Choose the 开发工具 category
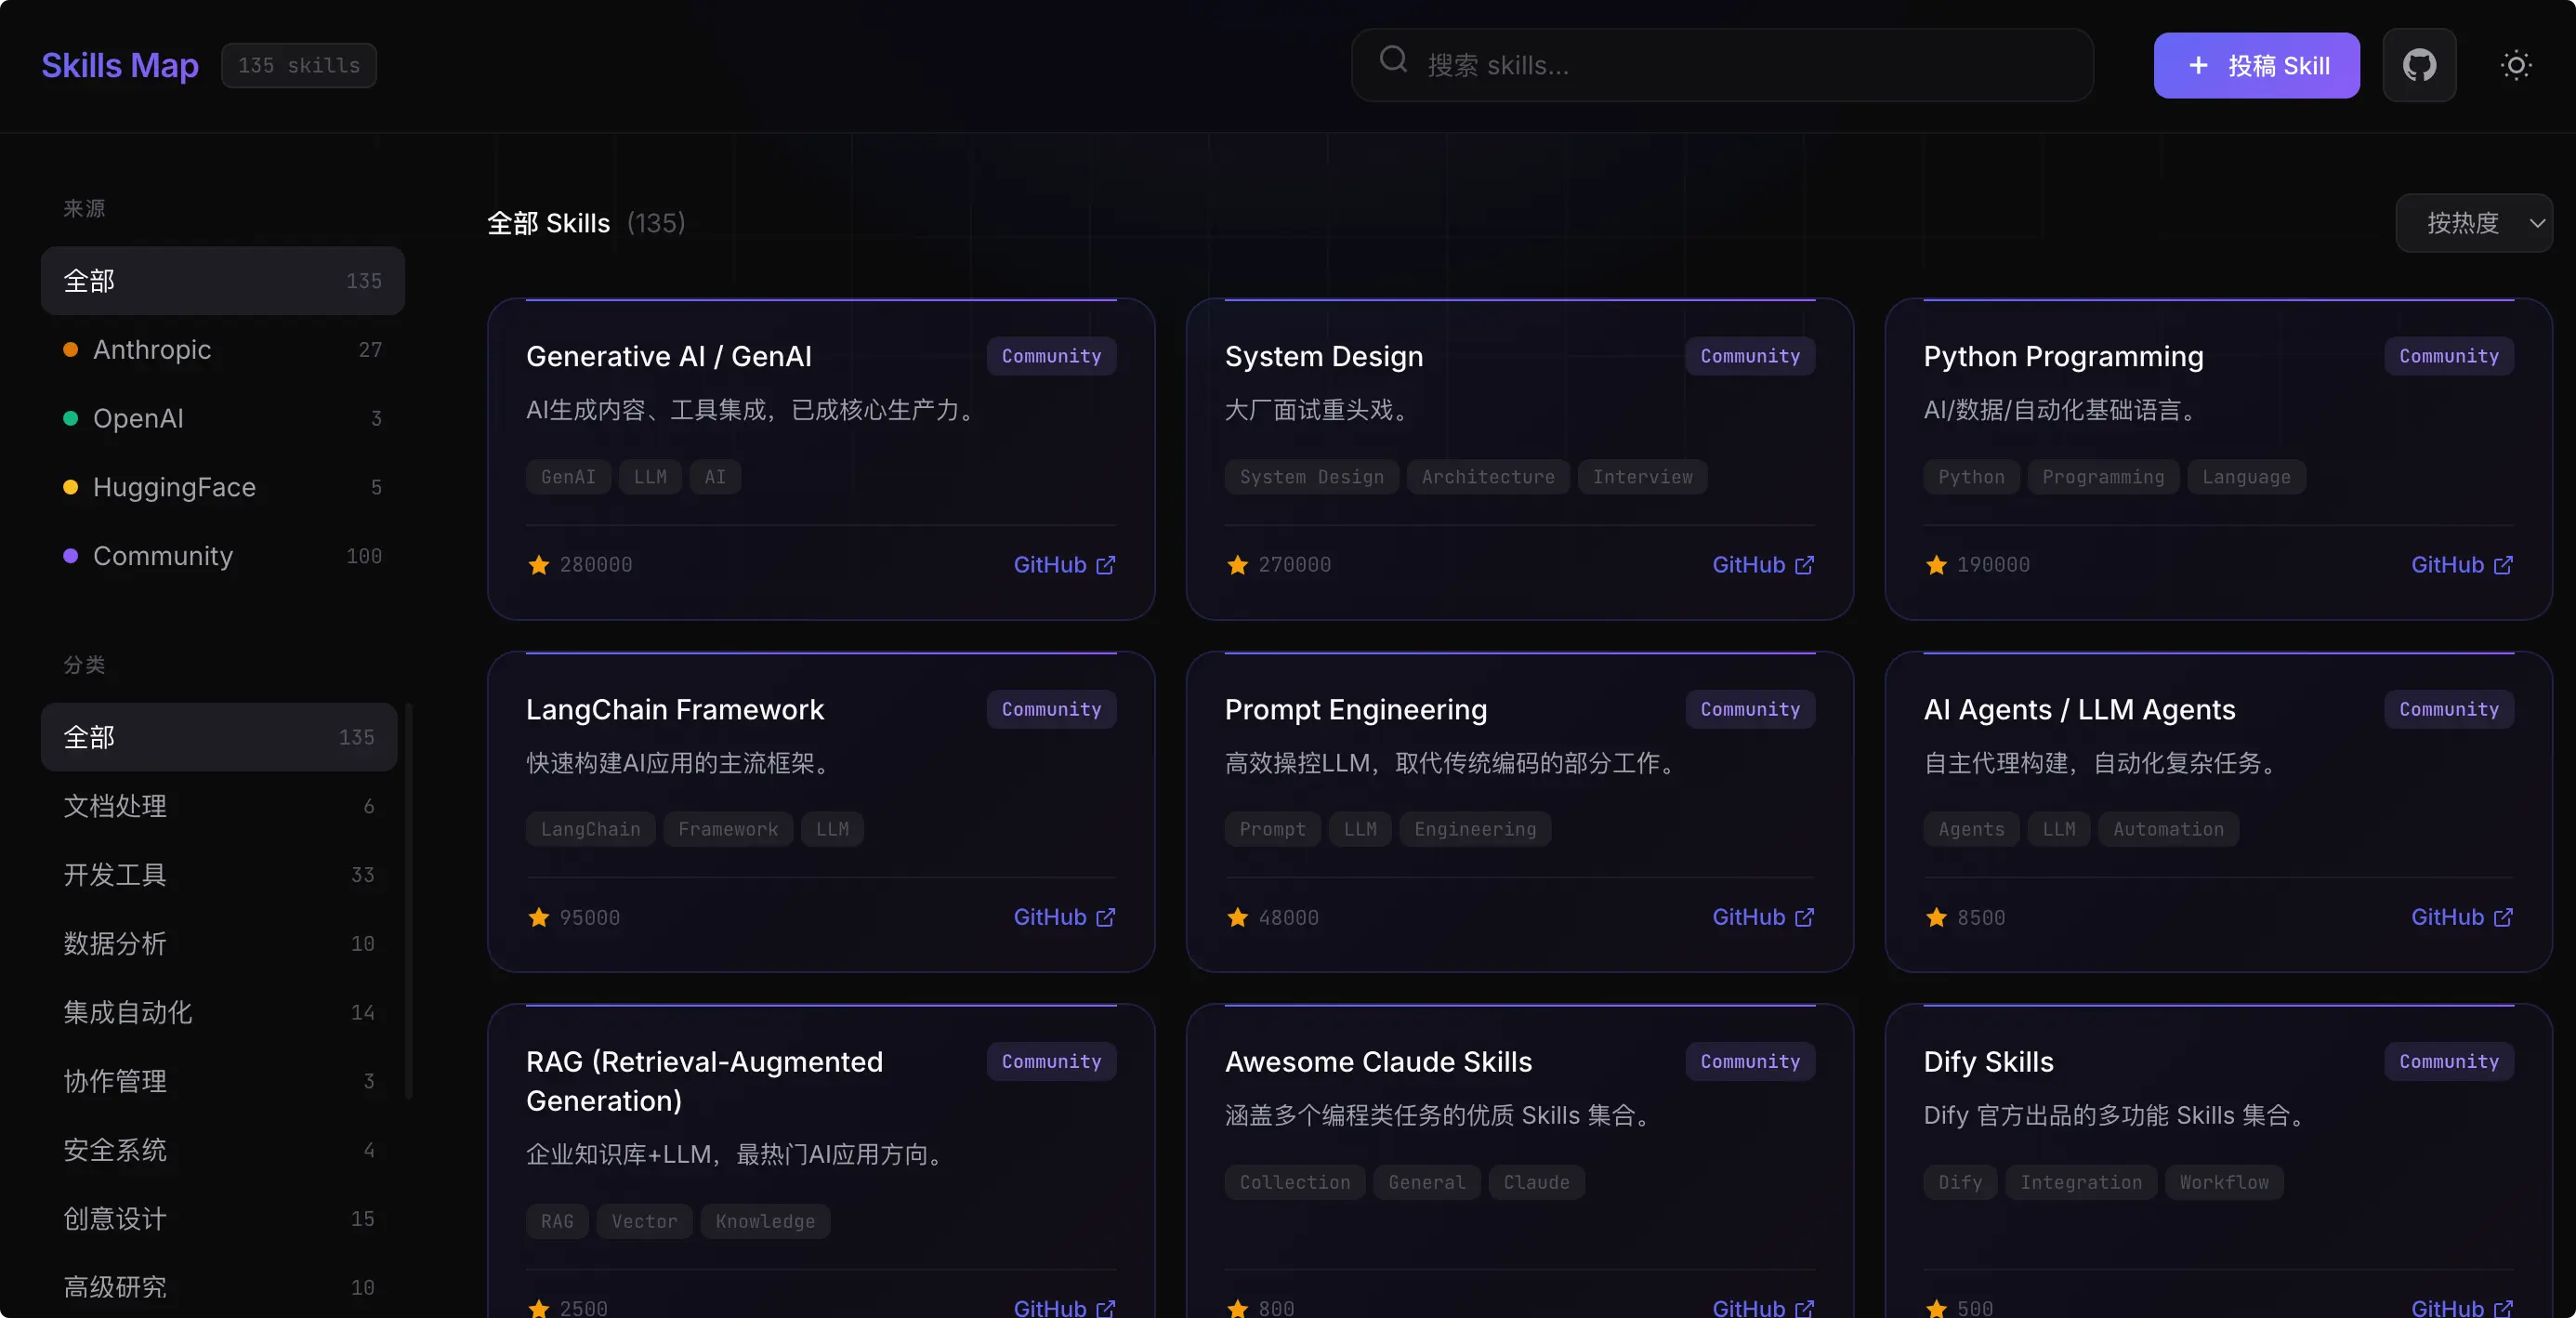This screenshot has height=1318, width=2576. (x=219, y=875)
